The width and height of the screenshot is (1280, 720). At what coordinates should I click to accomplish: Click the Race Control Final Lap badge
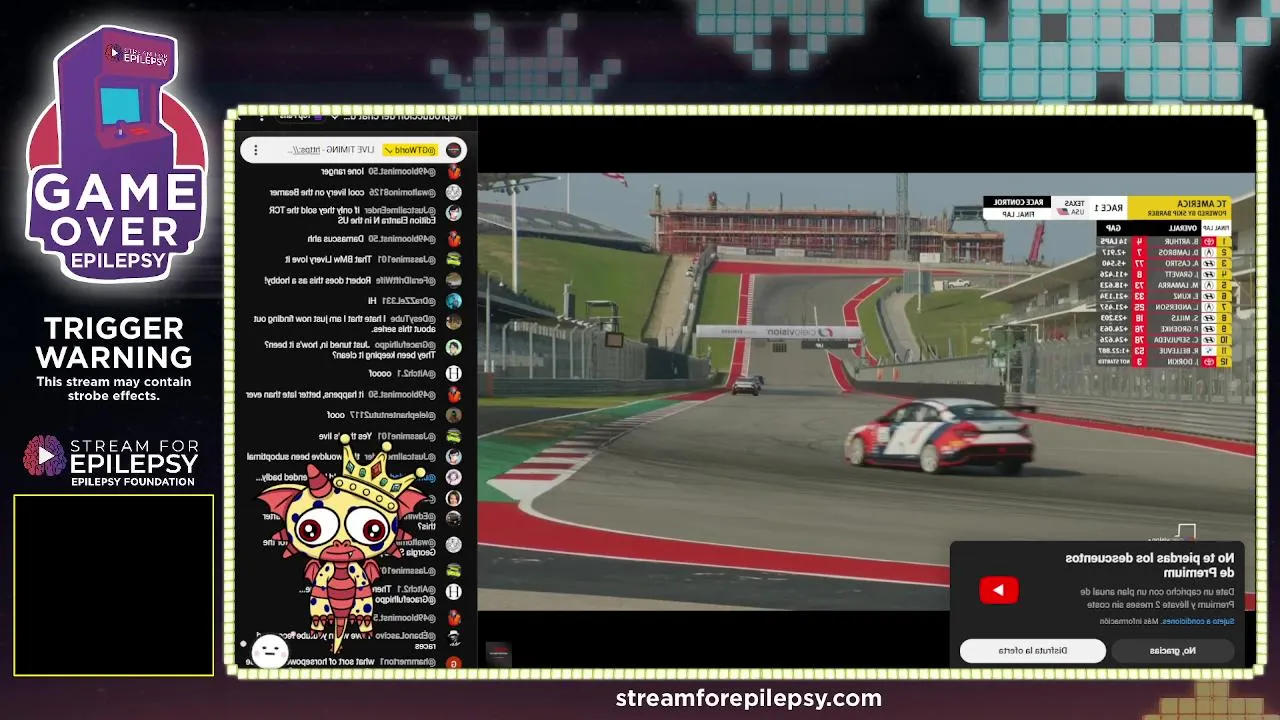(x=1018, y=207)
